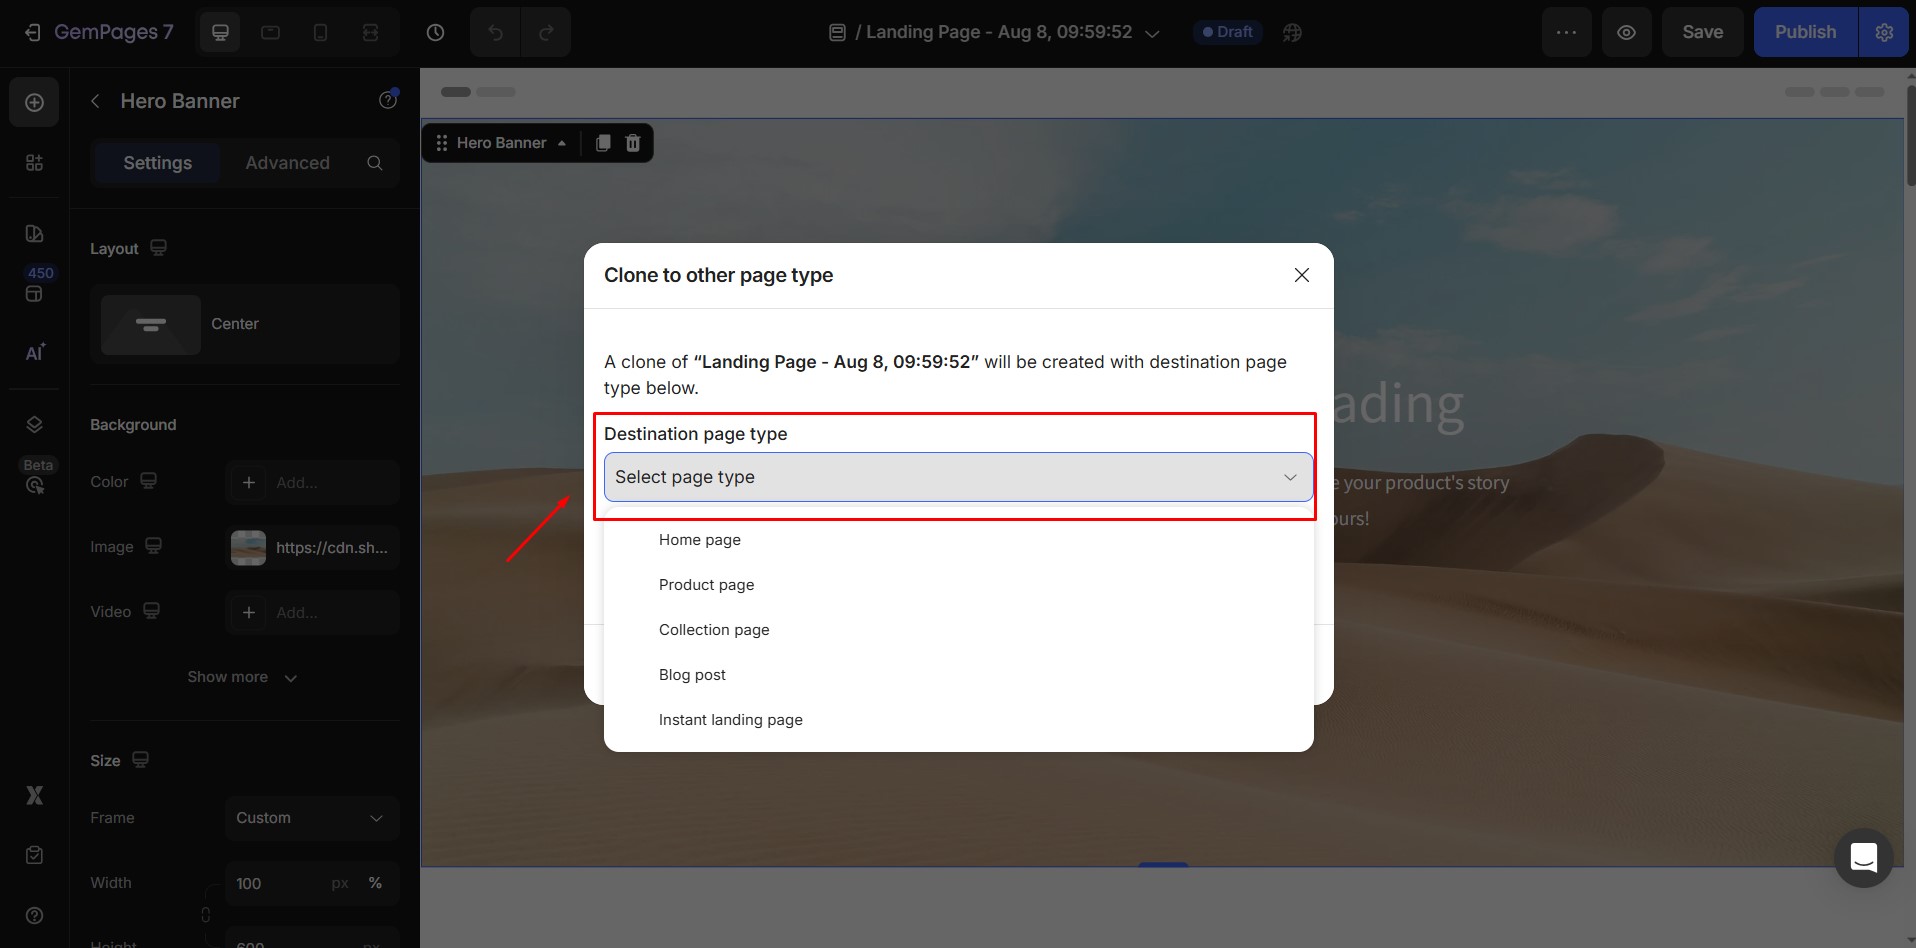
Task: Open the AI assistant sidebar icon
Action: [x=34, y=352]
